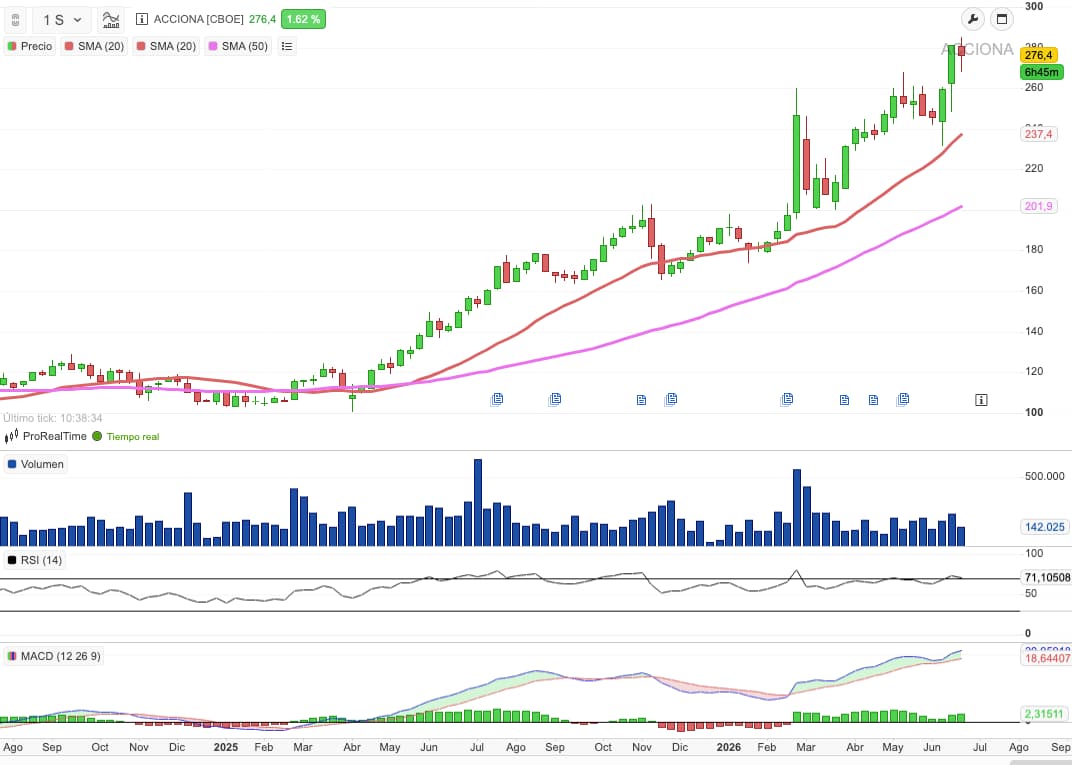Toggle fullscreen chart window icon
This screenshot has width=1072, height=765.
pyautogui.click(x=1002, y=19)
